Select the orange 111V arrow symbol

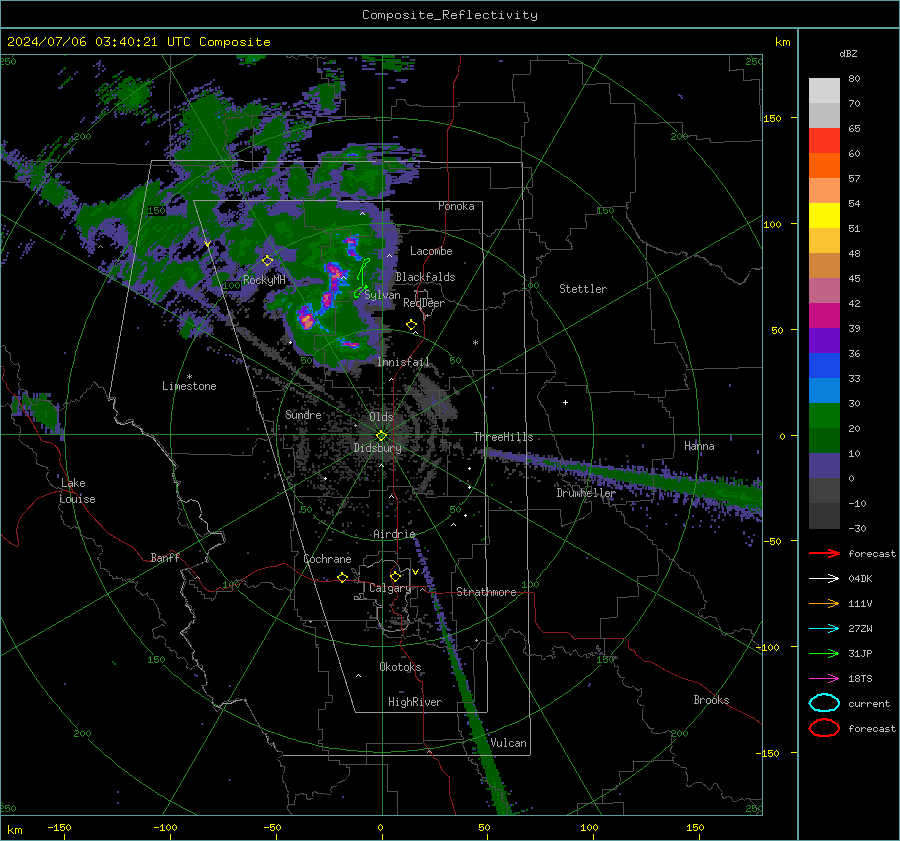pyautogui.click(x=824, y=603)
